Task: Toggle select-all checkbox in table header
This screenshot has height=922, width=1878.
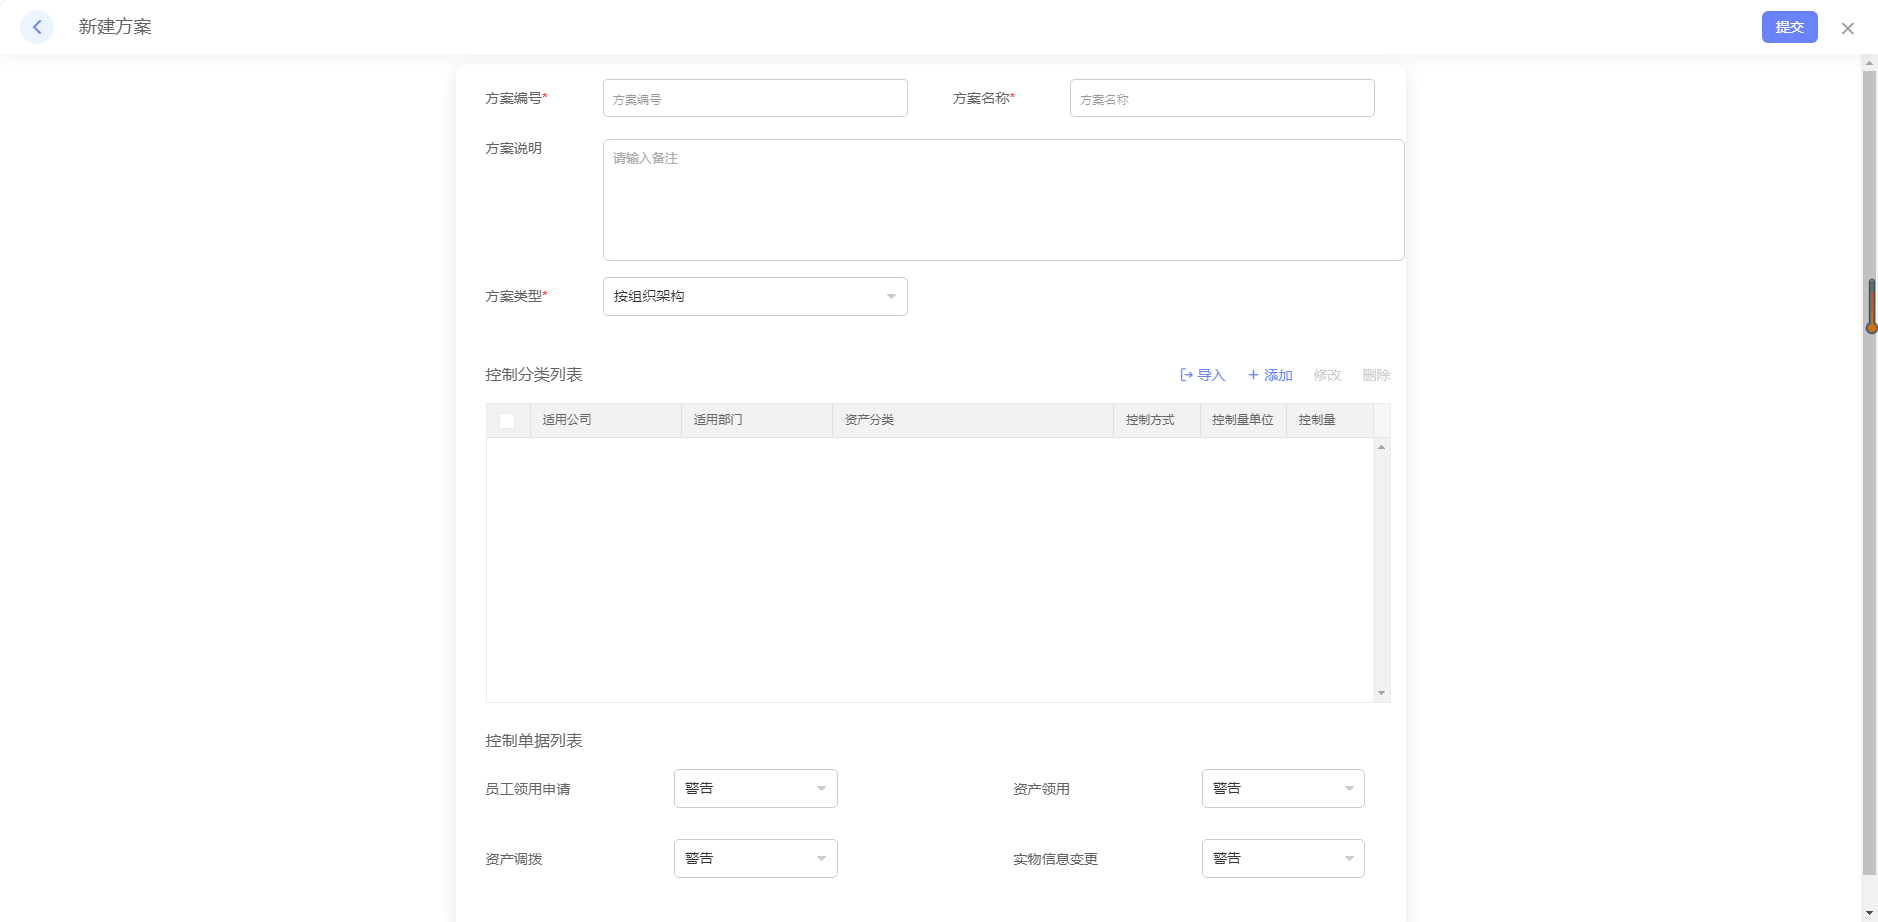Action: [x=507, y=421]
